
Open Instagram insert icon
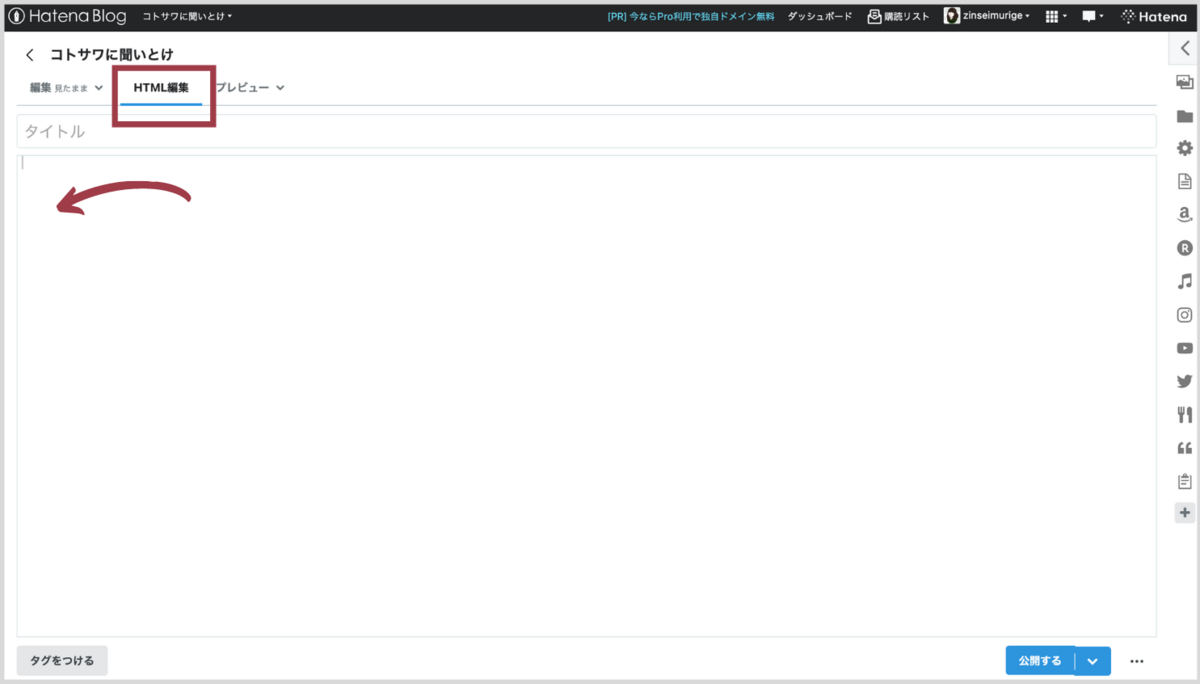1184,314
